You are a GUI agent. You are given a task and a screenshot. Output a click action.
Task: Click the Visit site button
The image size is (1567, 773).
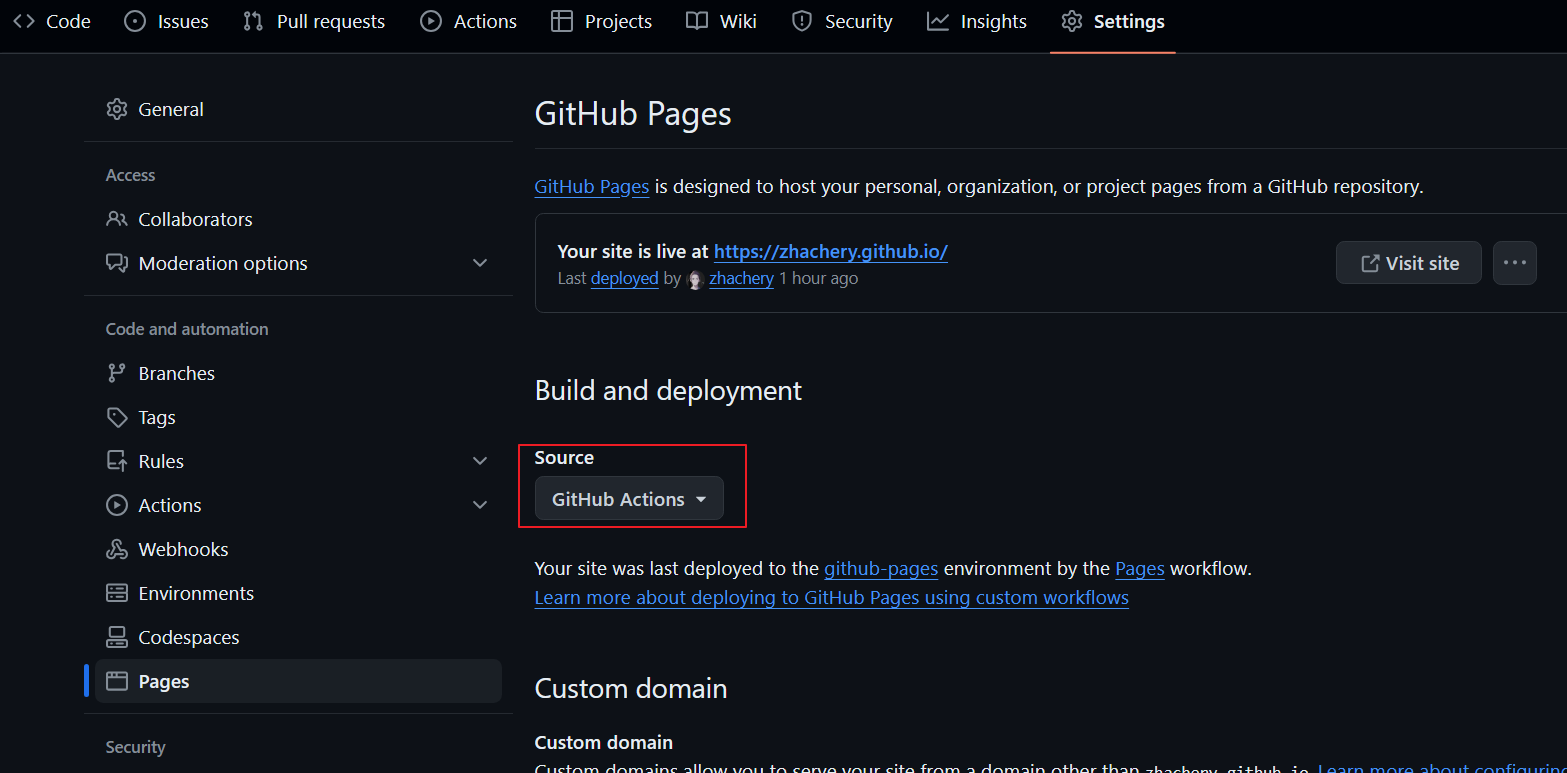coord(1408,262)
